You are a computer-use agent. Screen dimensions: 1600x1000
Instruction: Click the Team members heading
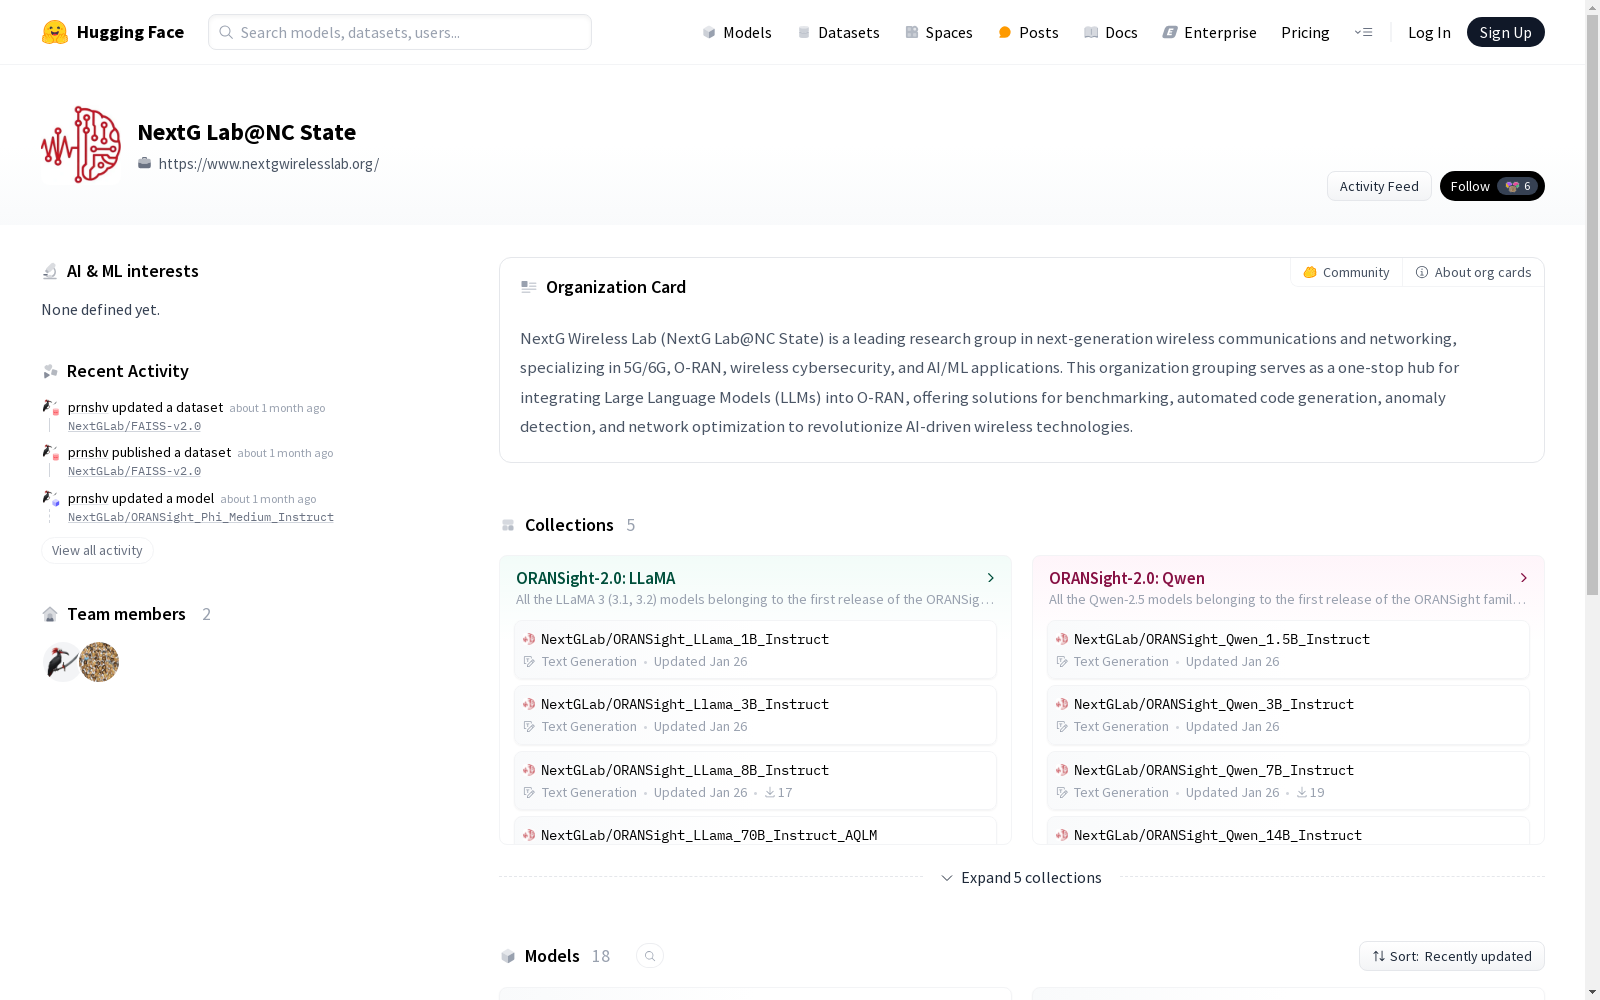(x=126, y=614)
